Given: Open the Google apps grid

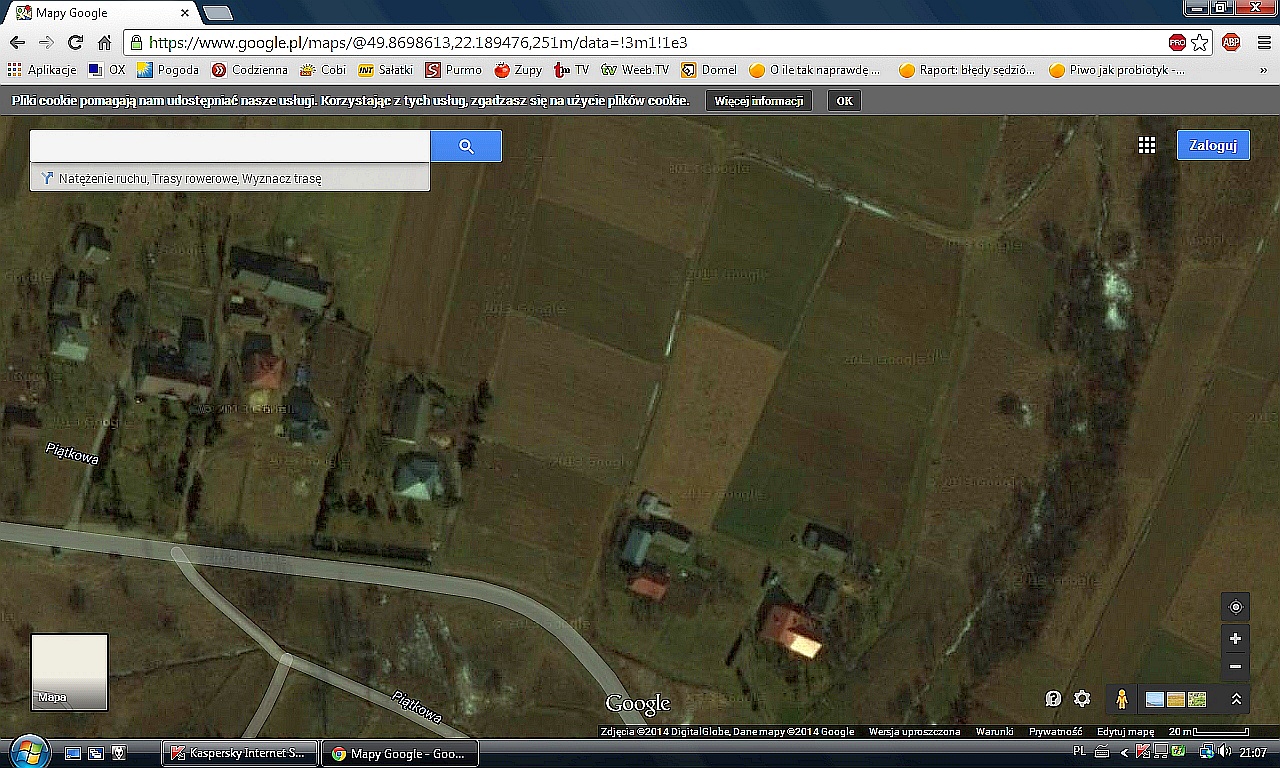Looking at the screenshot, I should click(1147, 146).
